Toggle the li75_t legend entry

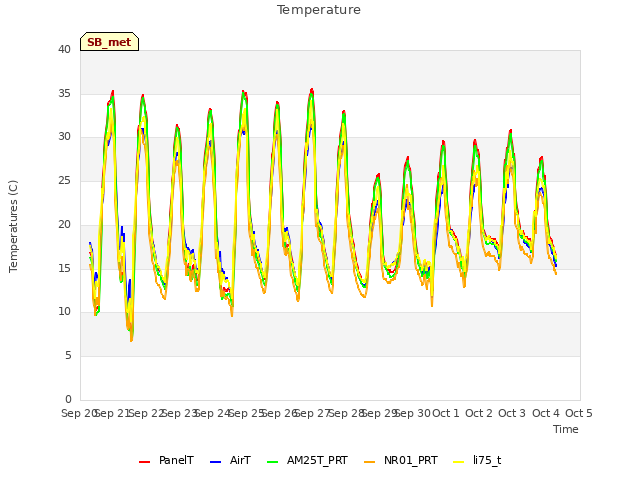pos(478,461)
